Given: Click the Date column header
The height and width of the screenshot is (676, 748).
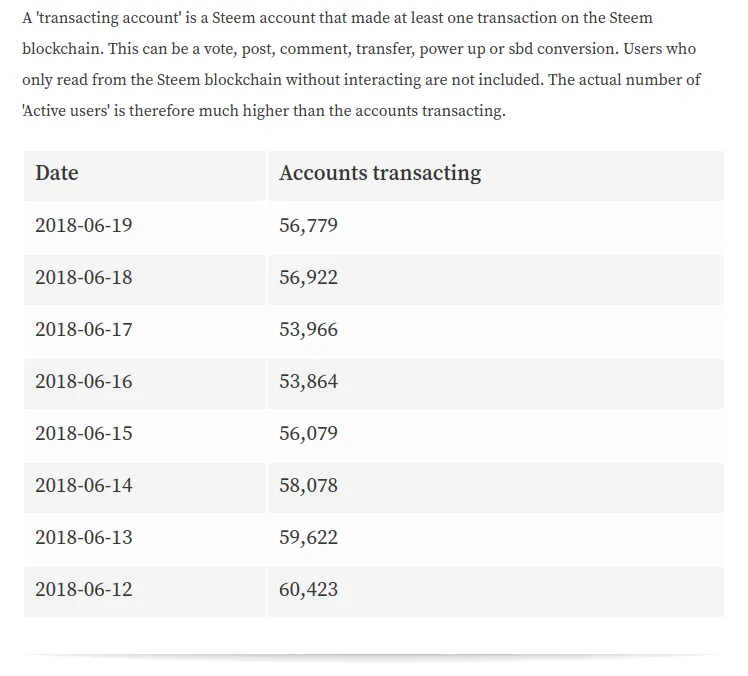Looking at the screenshot, I should pyautogui.click(x=145, y=176).
